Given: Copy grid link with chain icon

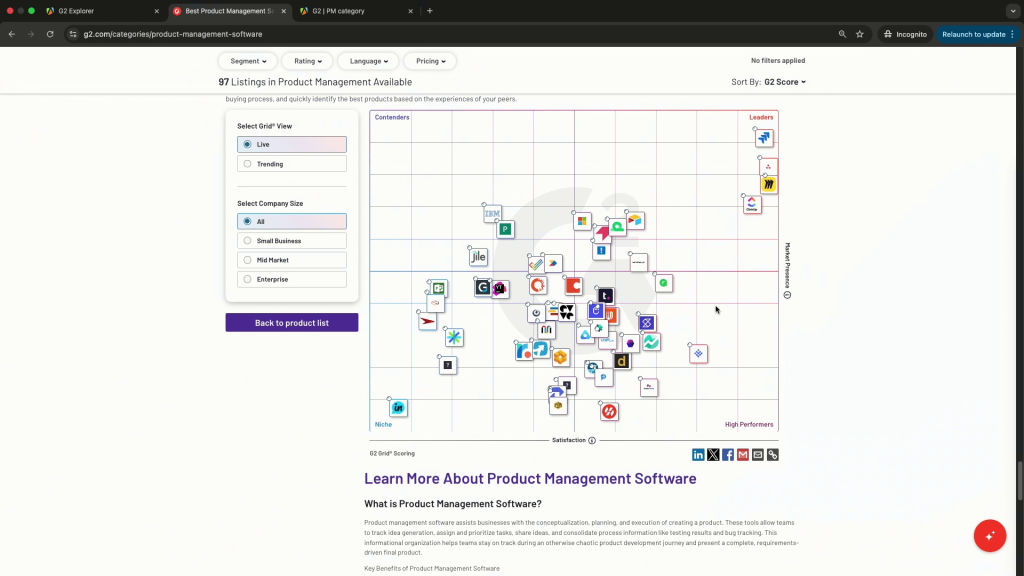Looking at the screenshot, I should [x=772, y=455].
